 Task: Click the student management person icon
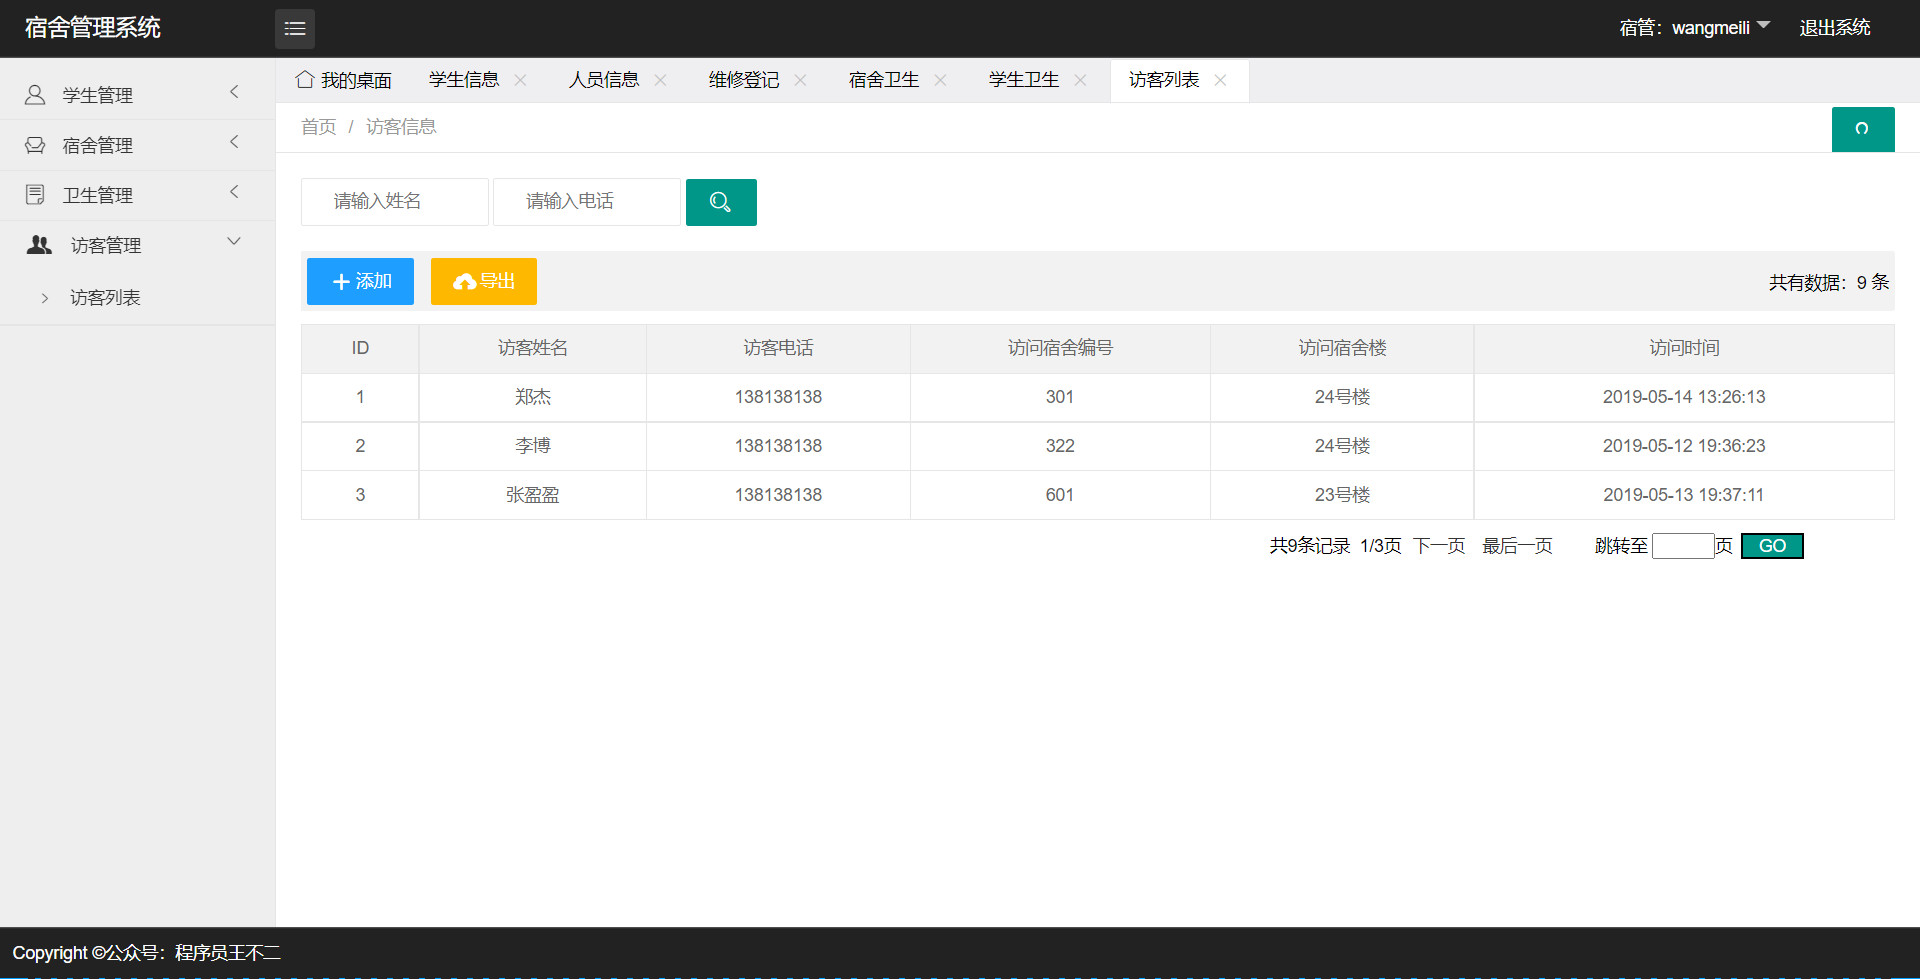pos(35,94)
